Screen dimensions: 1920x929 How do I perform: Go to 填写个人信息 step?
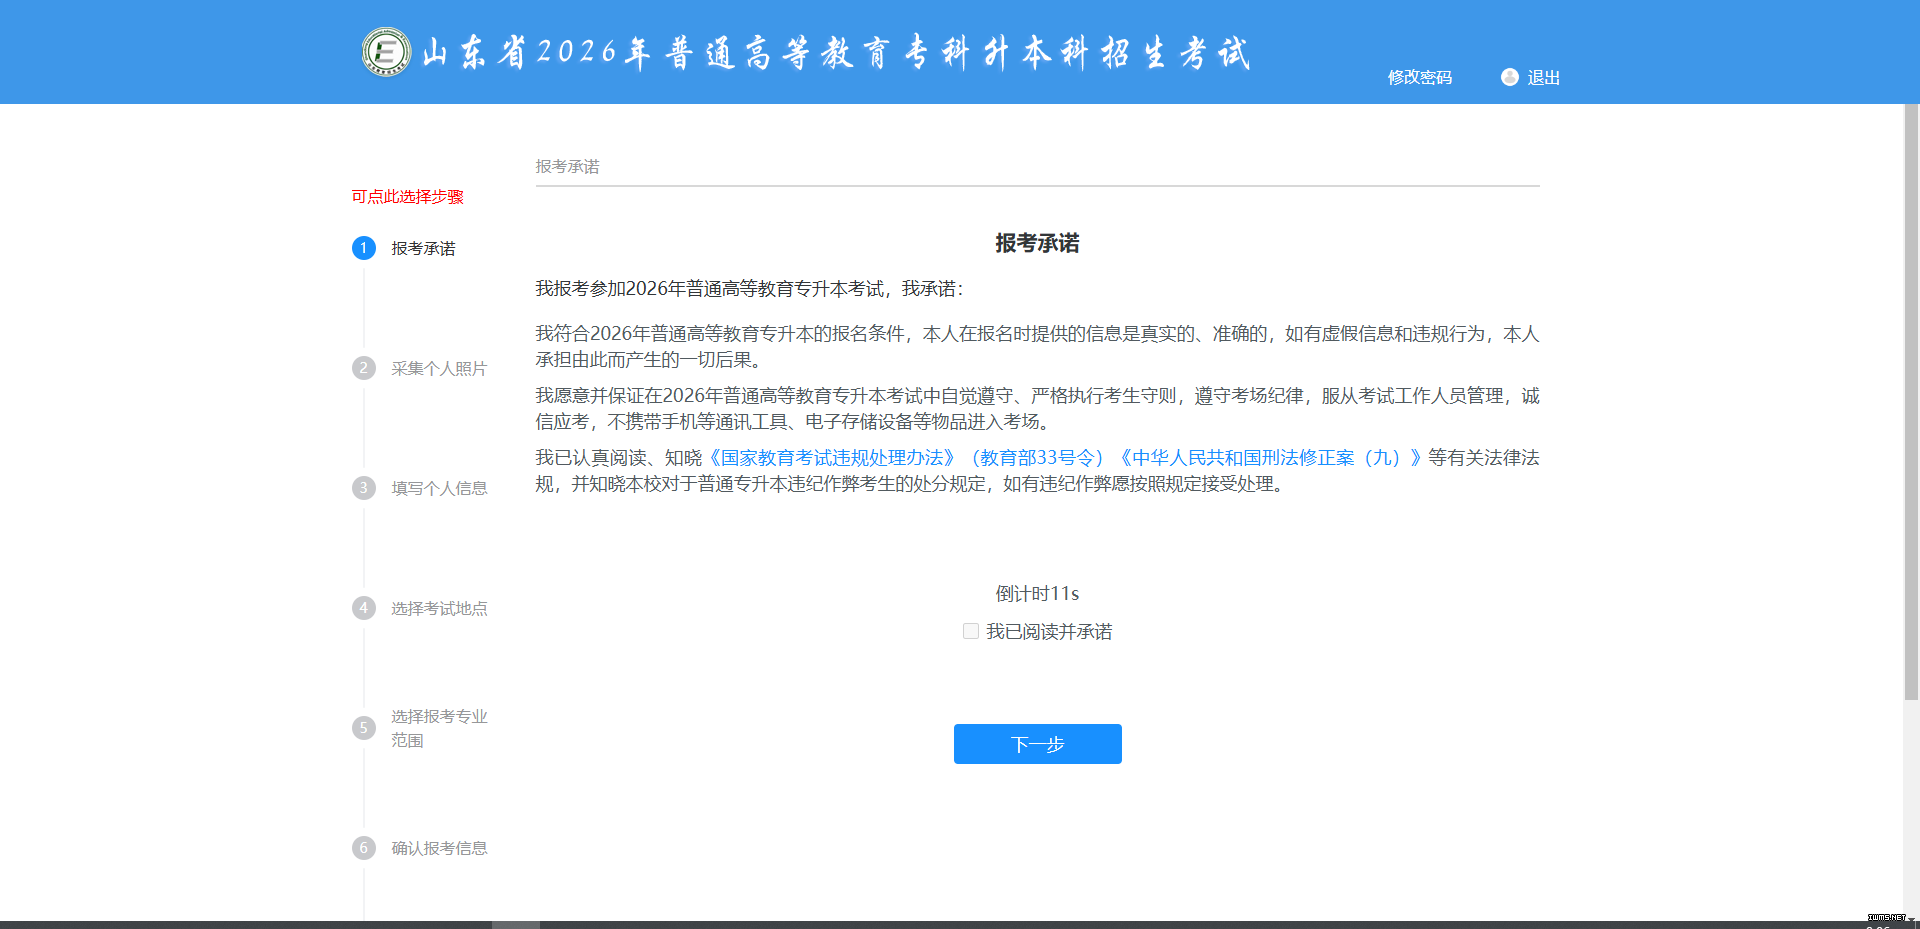coord(439,488)
